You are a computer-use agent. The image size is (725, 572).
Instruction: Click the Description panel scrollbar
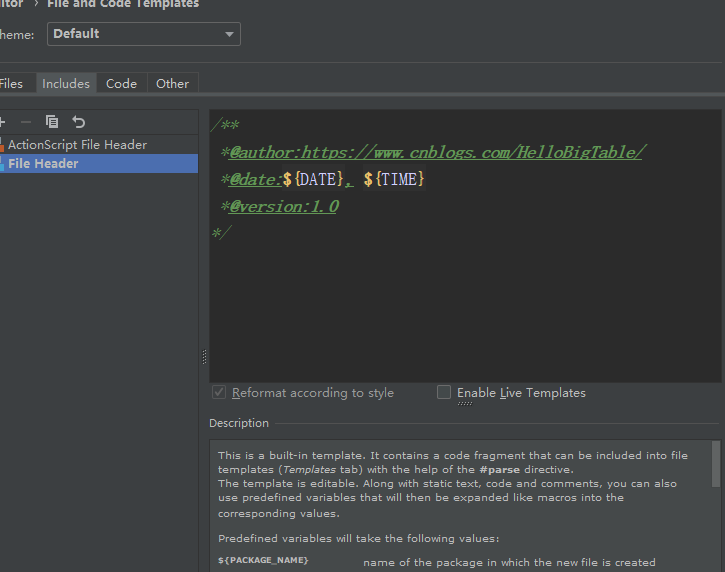[x=716, y=464]
